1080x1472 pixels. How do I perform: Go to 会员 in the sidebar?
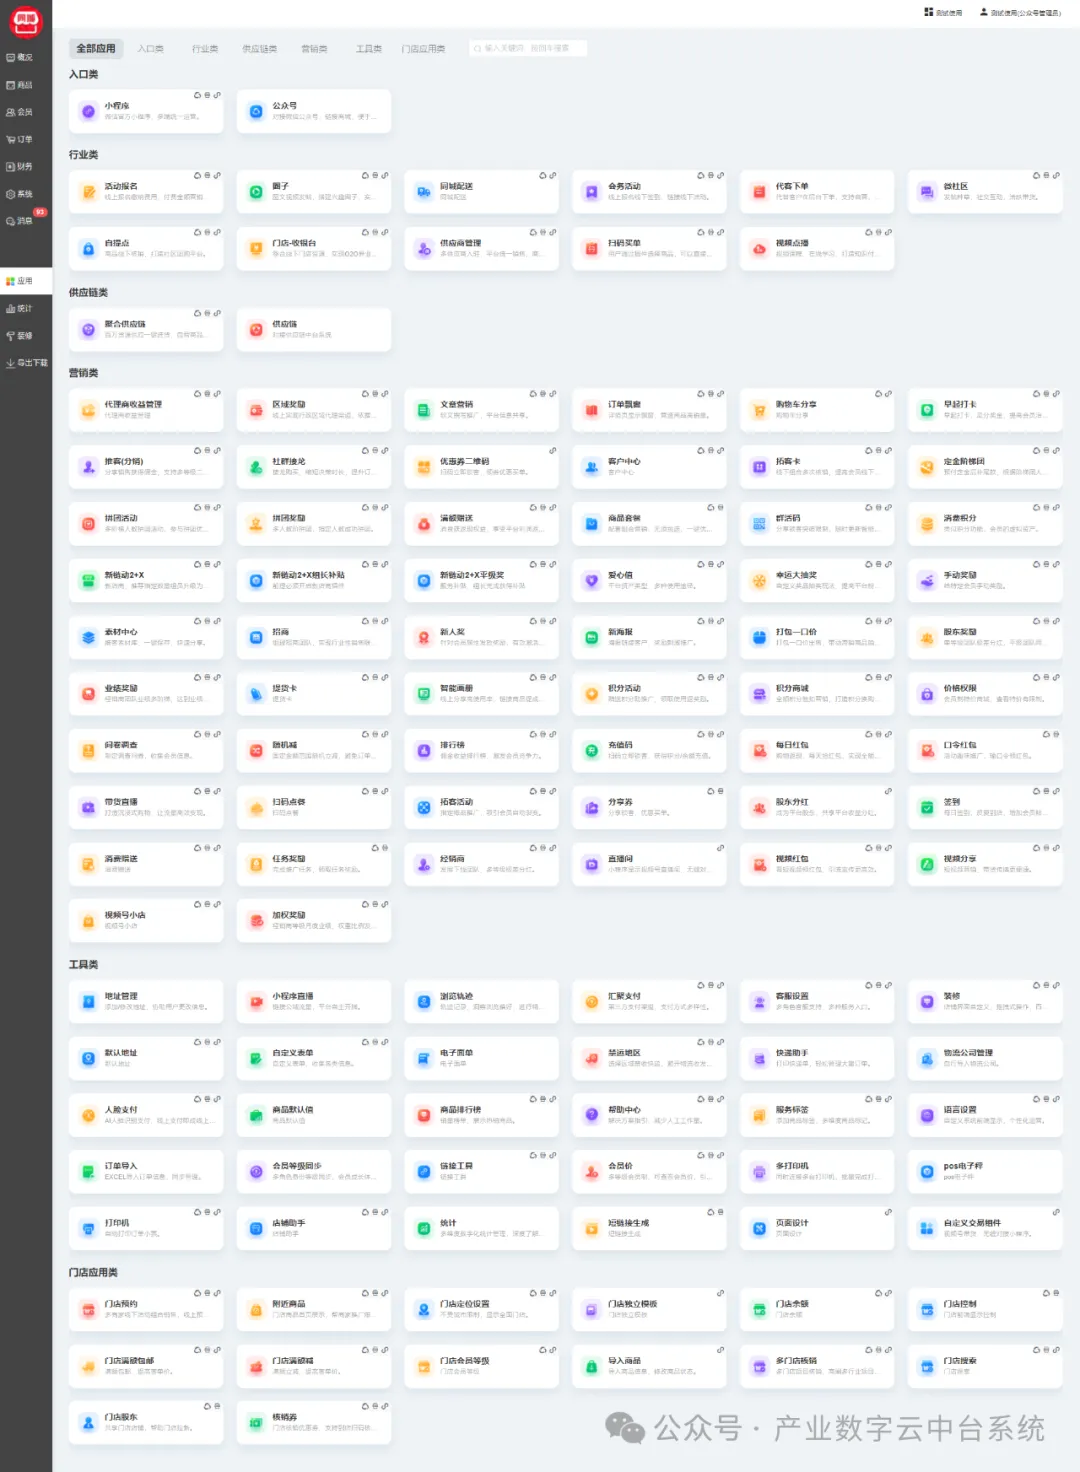pos(20,113)
